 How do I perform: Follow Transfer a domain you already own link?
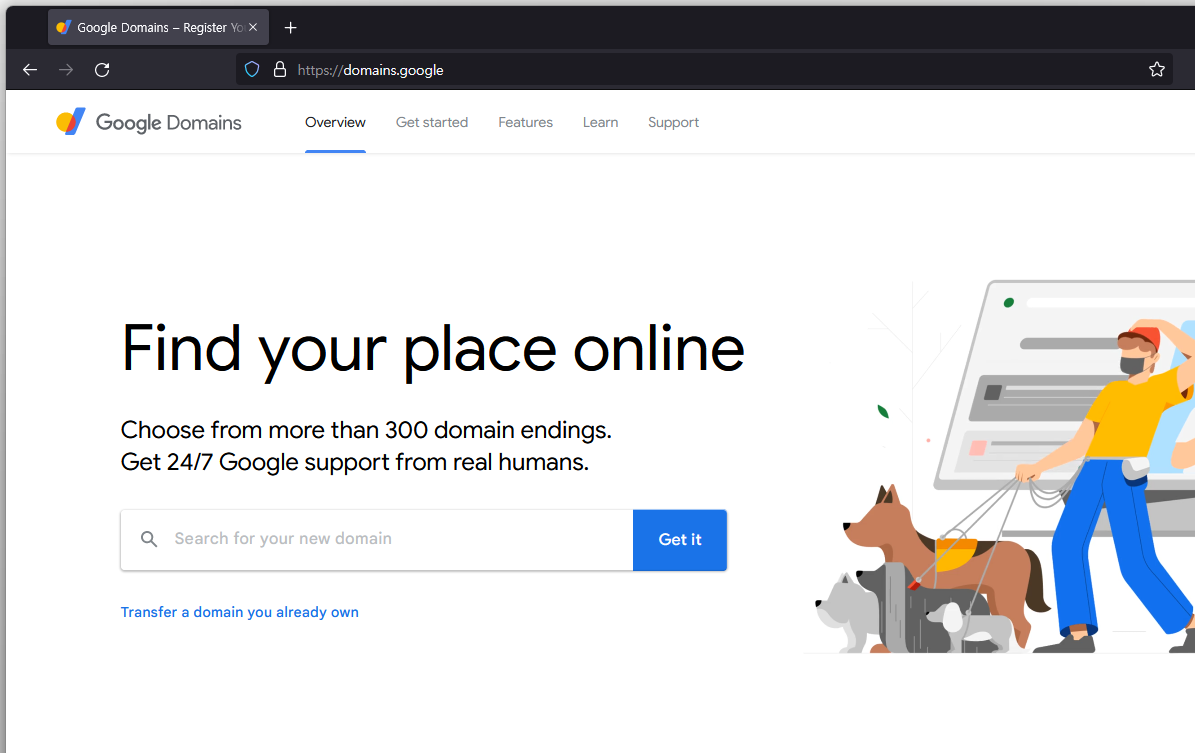tap(239, 613)
